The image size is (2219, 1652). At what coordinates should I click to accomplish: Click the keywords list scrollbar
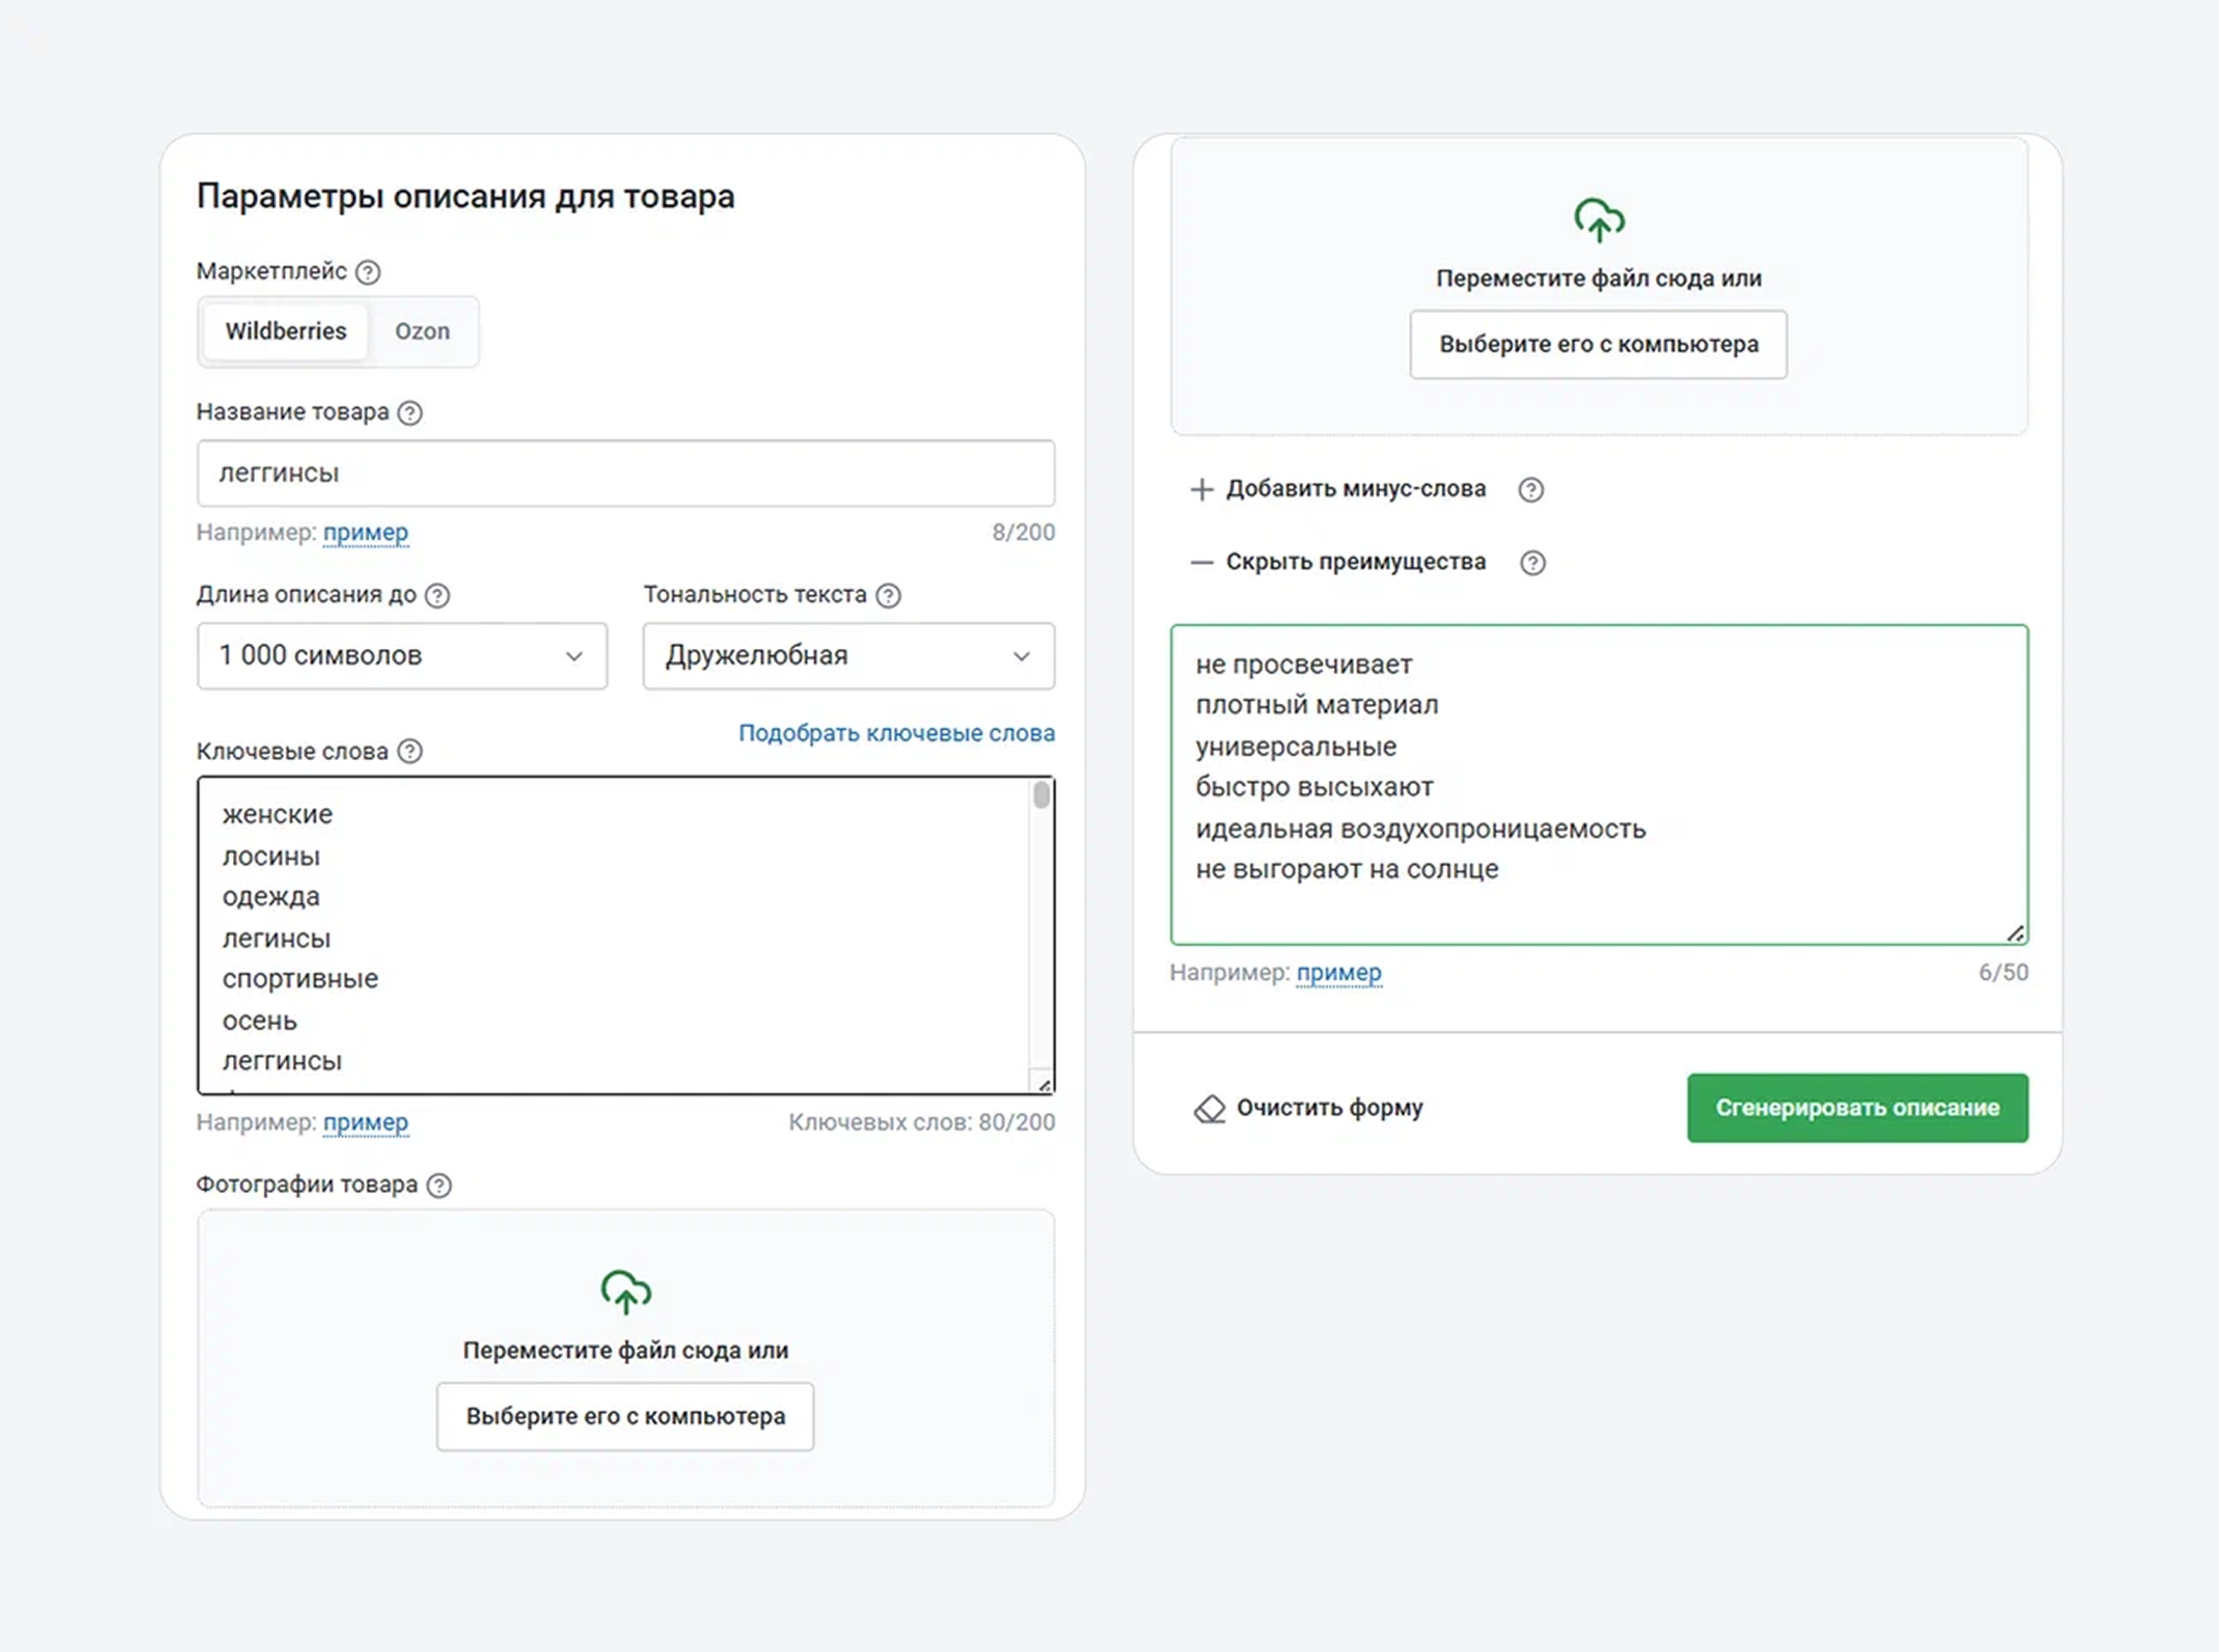click(x=1041, y=796)
